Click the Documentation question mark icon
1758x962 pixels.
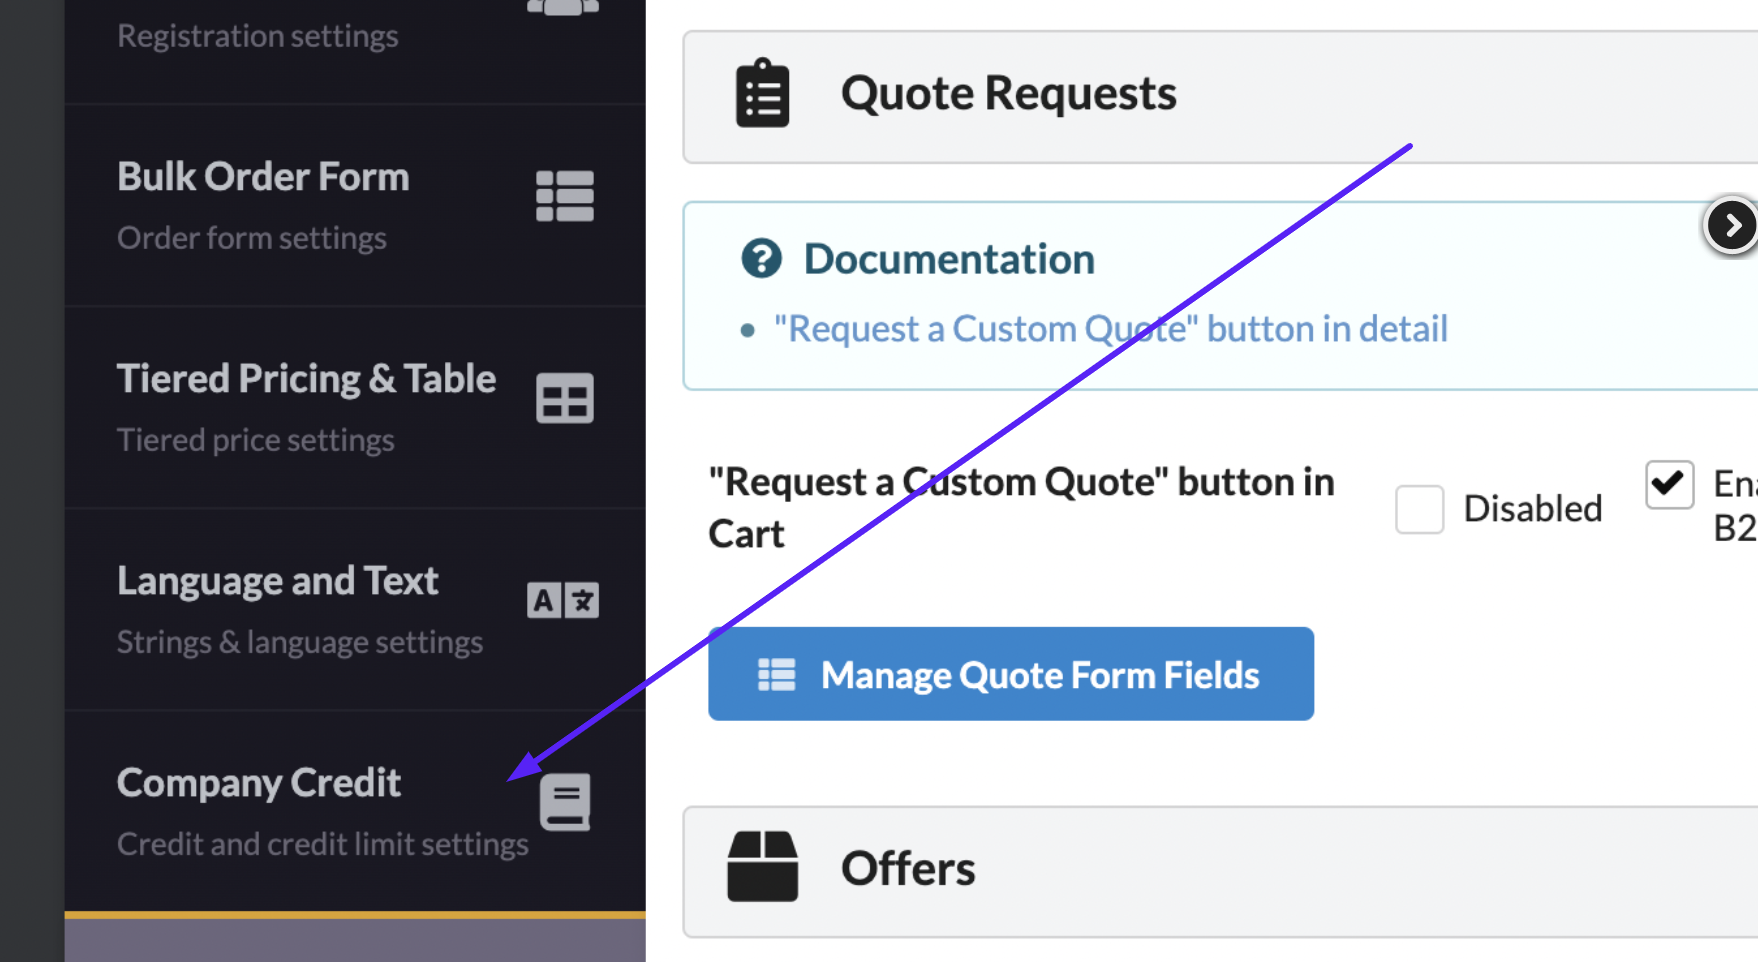[x=761, y=259]
